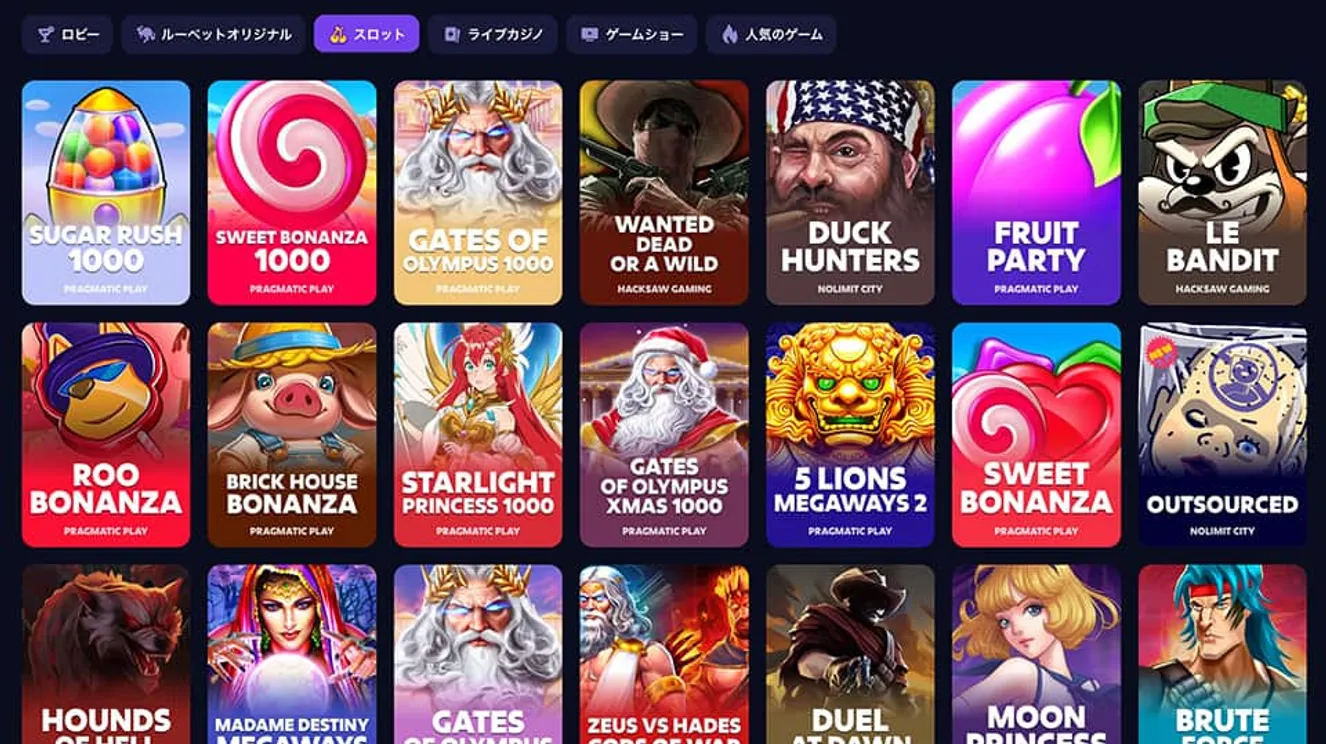Open the ロビー tab

point(67,34)
